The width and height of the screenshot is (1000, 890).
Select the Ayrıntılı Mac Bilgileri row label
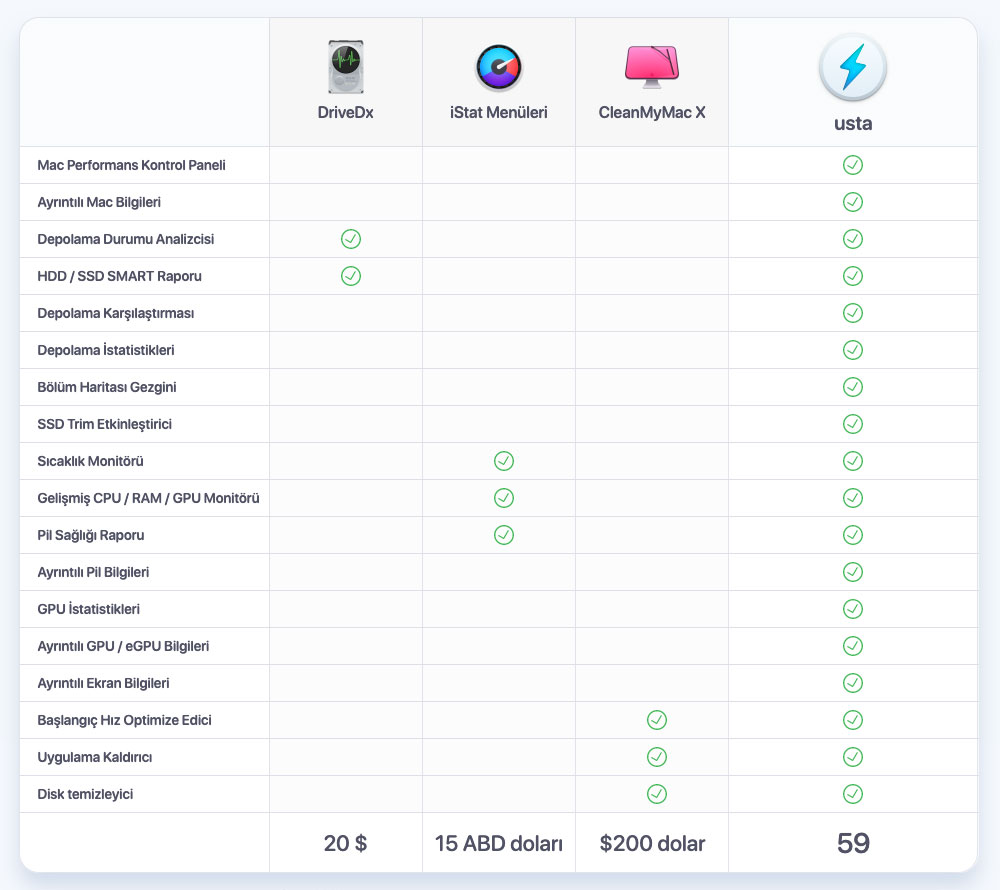click(x=99, y=202)
